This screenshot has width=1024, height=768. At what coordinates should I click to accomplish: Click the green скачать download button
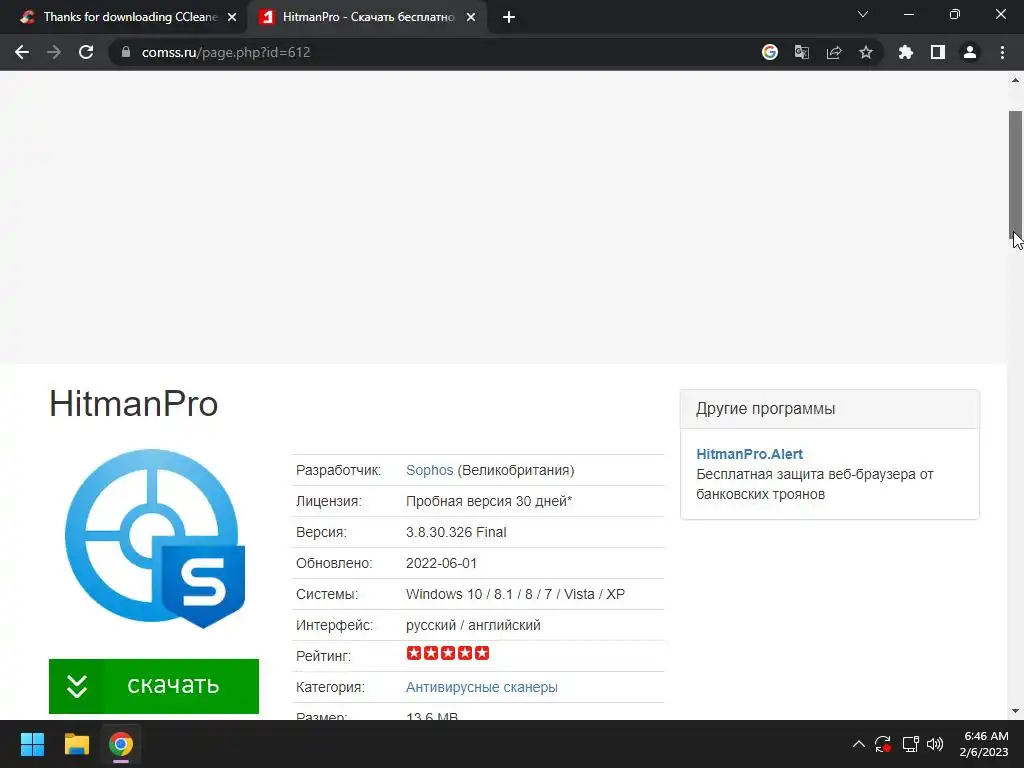[153, 686]
